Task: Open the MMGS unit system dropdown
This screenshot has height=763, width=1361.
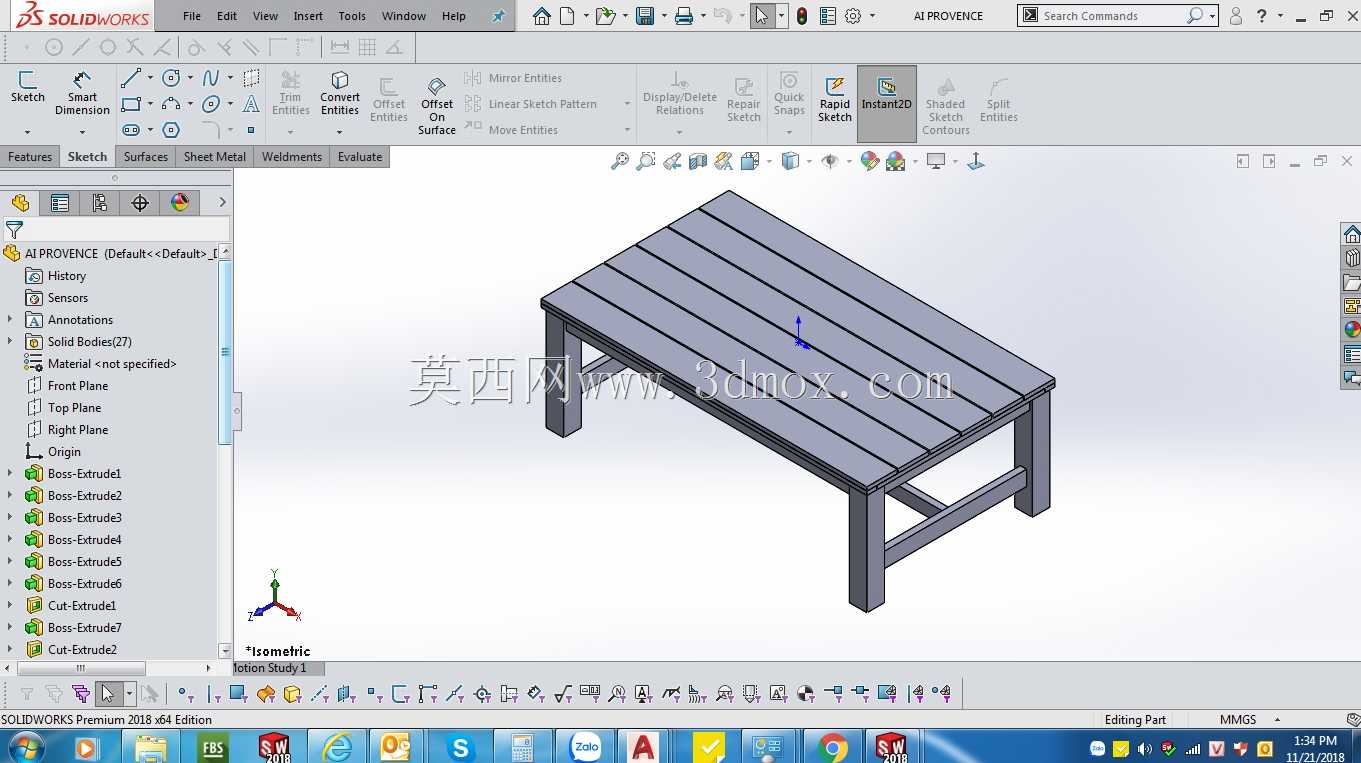Action: 1277,720
